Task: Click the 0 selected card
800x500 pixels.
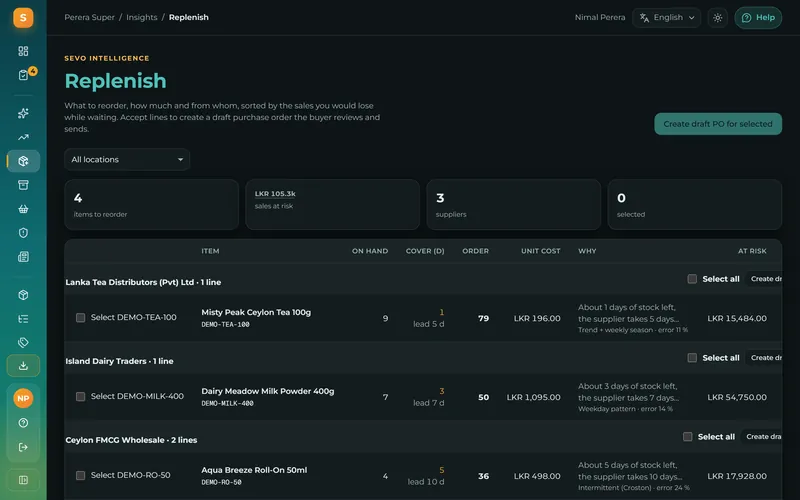Action: tap(695, 204)
